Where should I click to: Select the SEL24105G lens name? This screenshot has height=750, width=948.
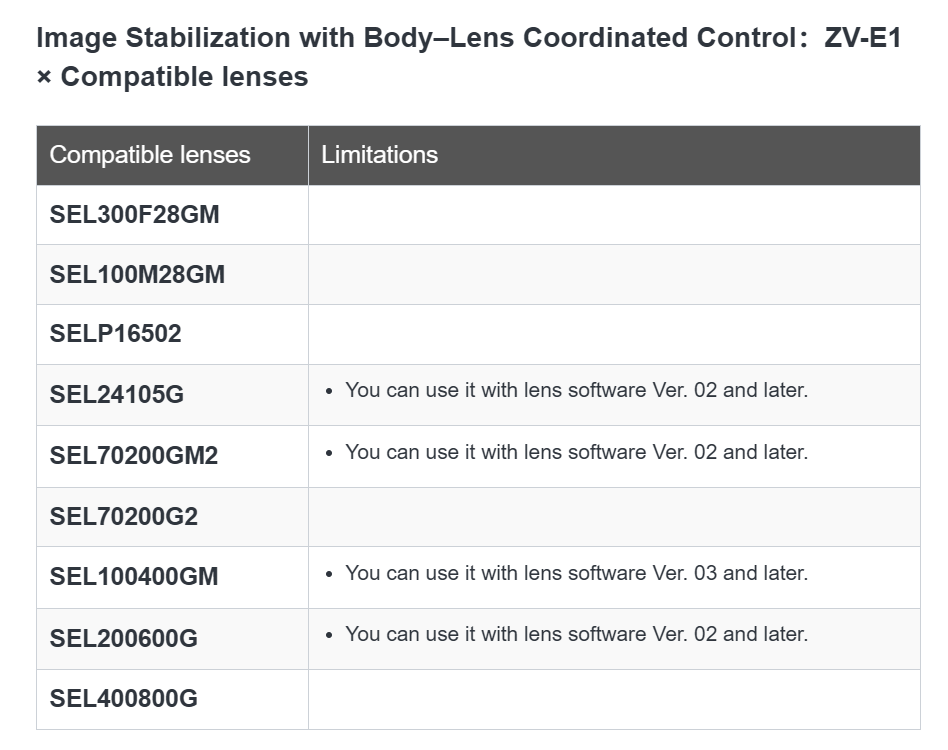point(117,395)
